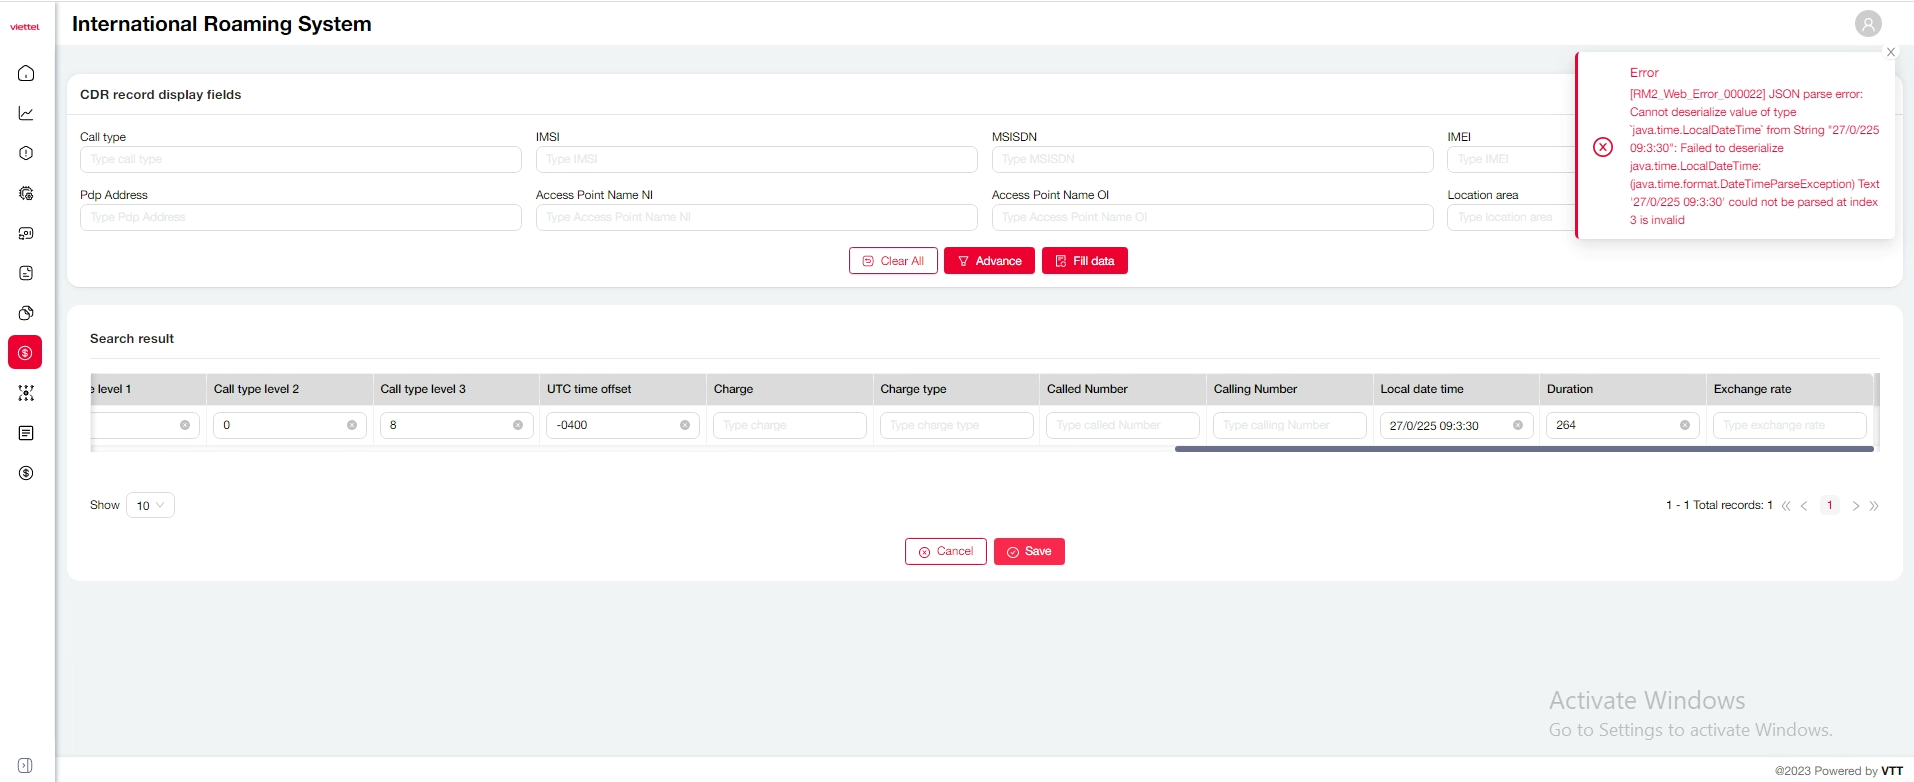Clear the Local date time field value
This screenshot has width=1914, height=782.
[x=1518, y=425]
